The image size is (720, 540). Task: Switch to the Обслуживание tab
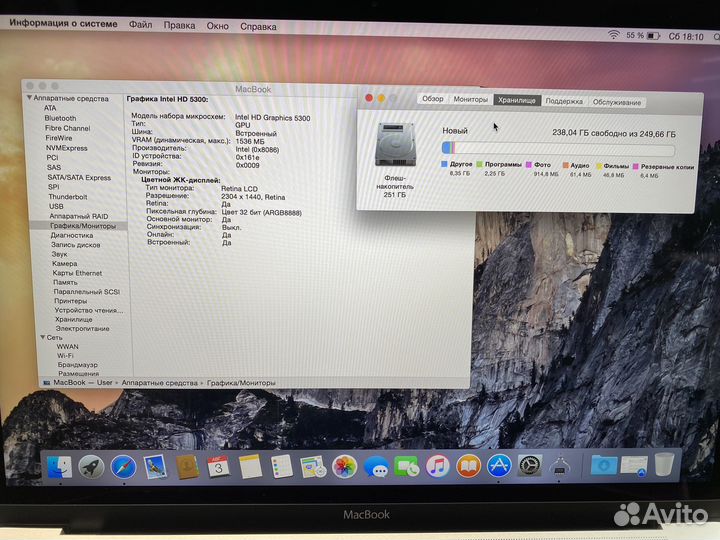coord(617,102)
